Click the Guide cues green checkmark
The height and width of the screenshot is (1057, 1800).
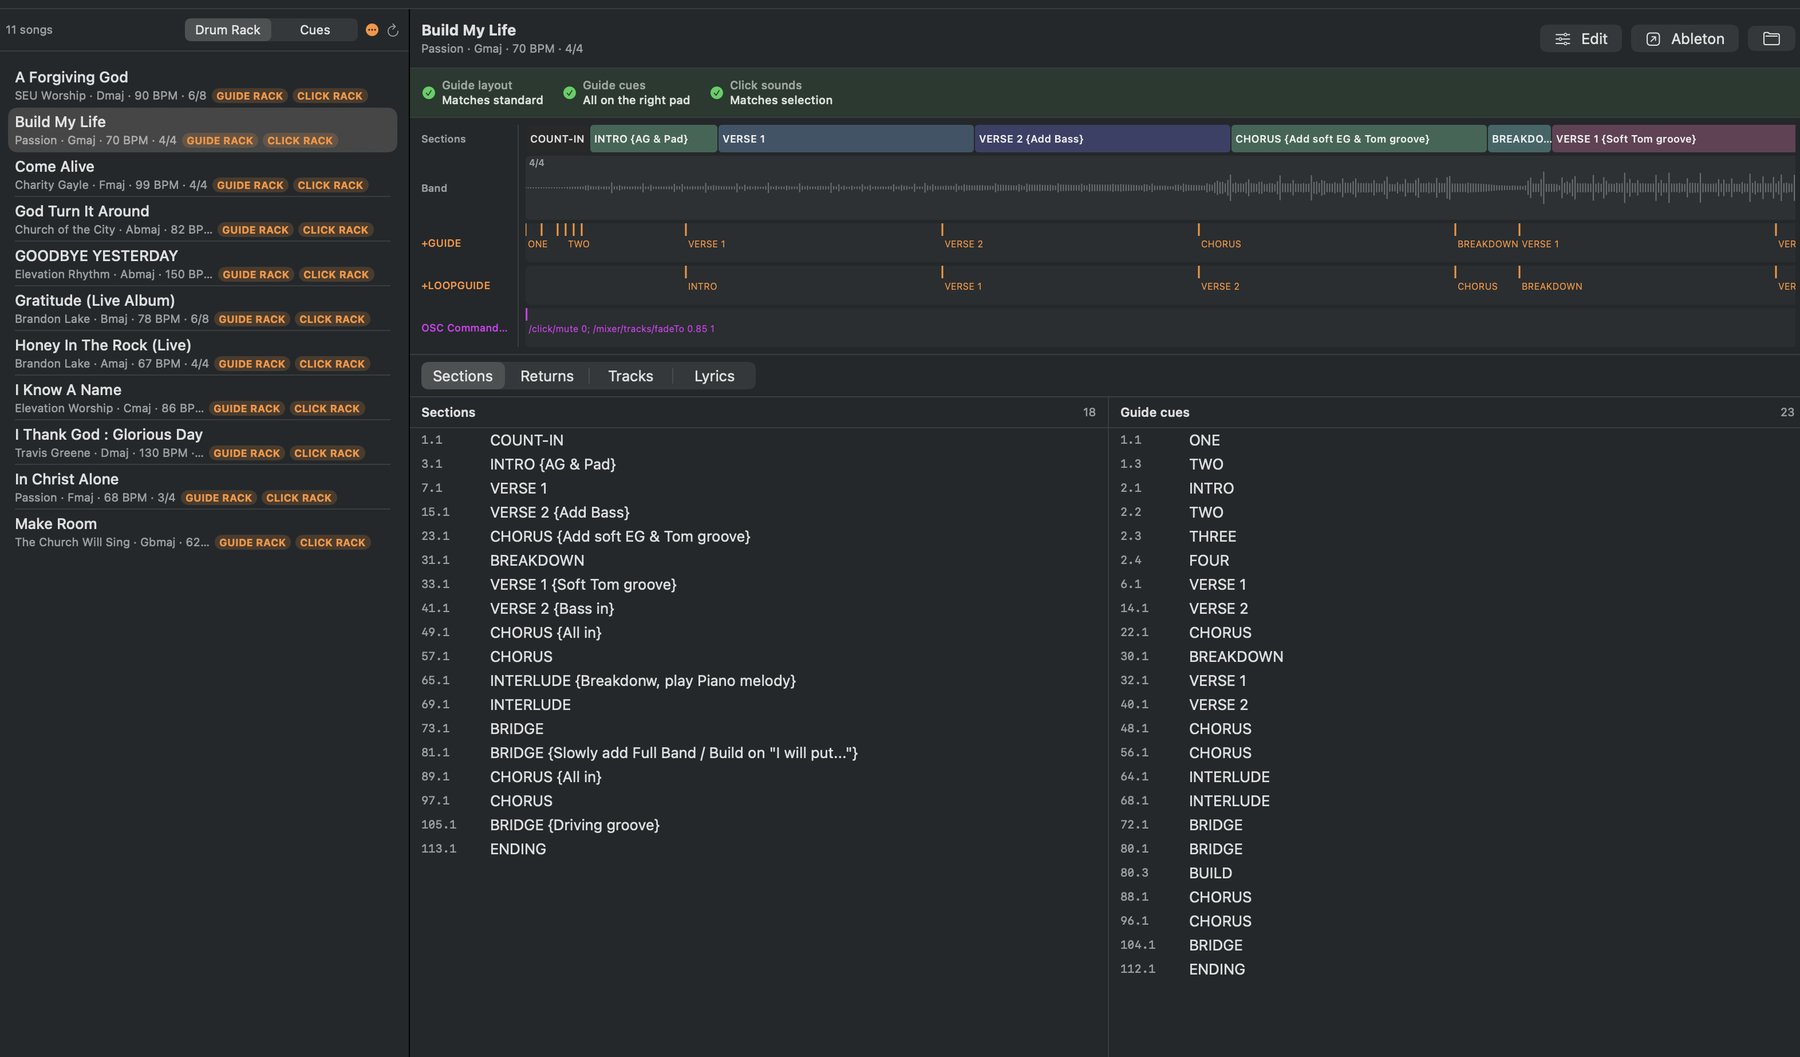569,93
